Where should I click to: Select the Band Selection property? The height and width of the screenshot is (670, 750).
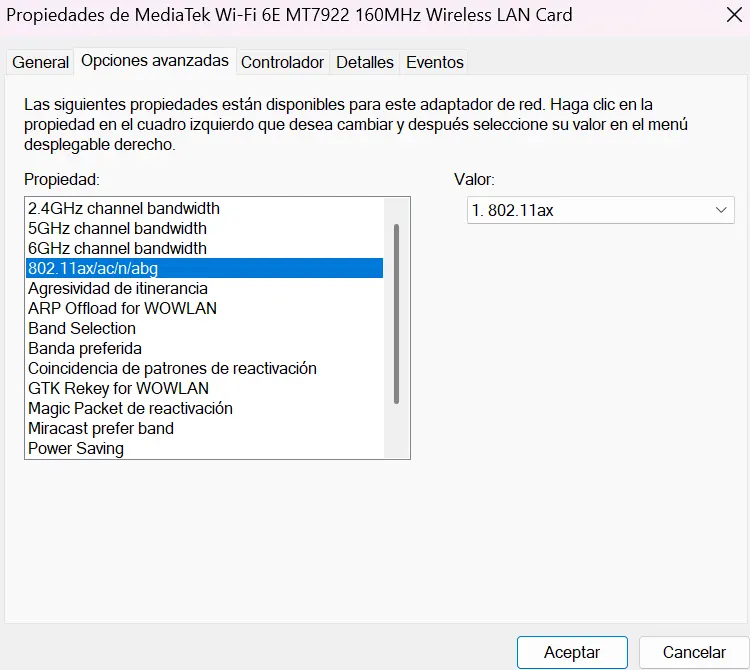click(205, 329)
